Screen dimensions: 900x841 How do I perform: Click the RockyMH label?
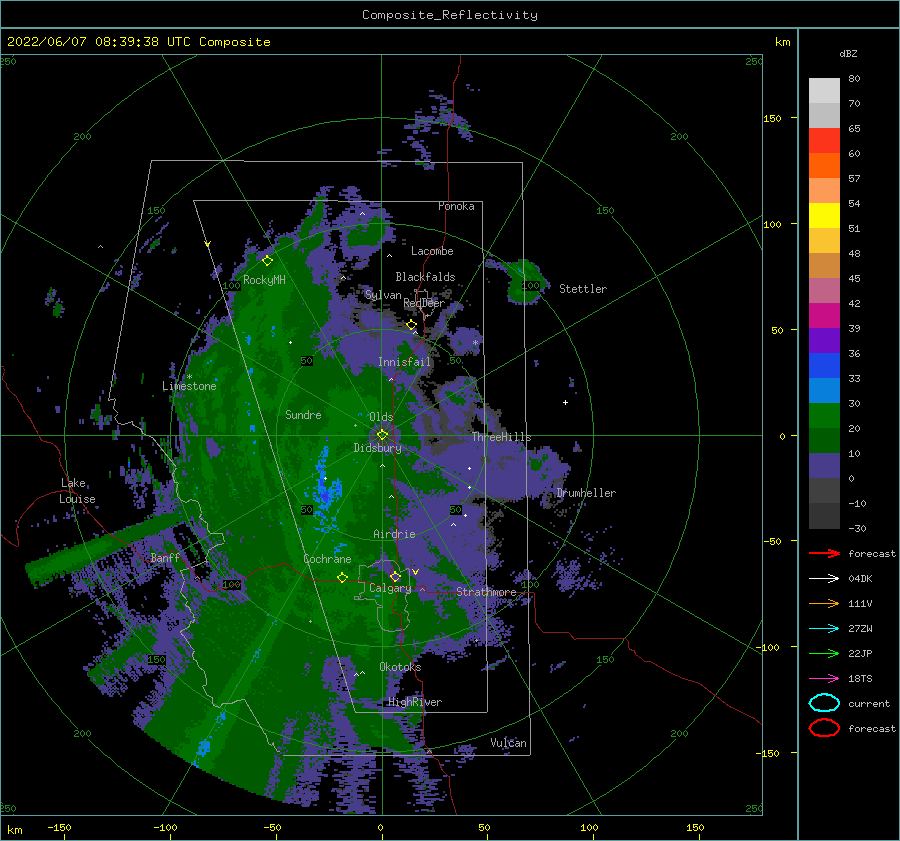click(264, 280)
